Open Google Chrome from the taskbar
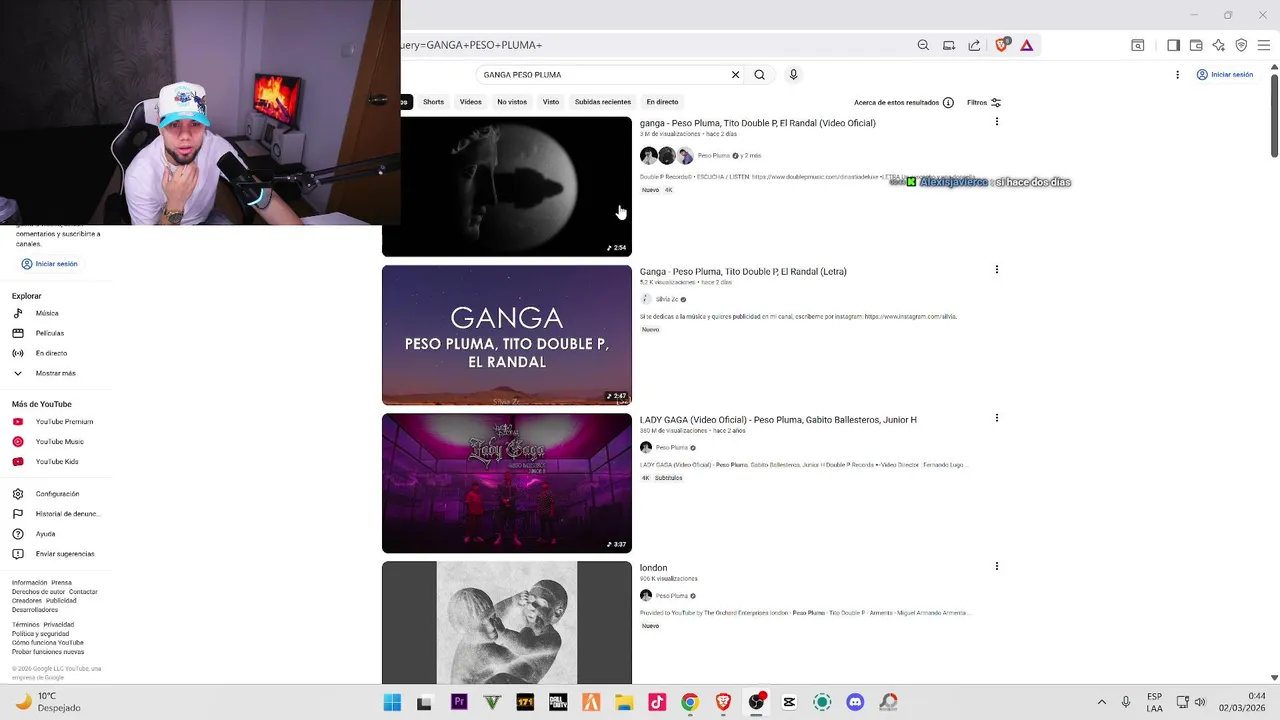Screen dimensions: 1280x720 (x=690, y=702)
